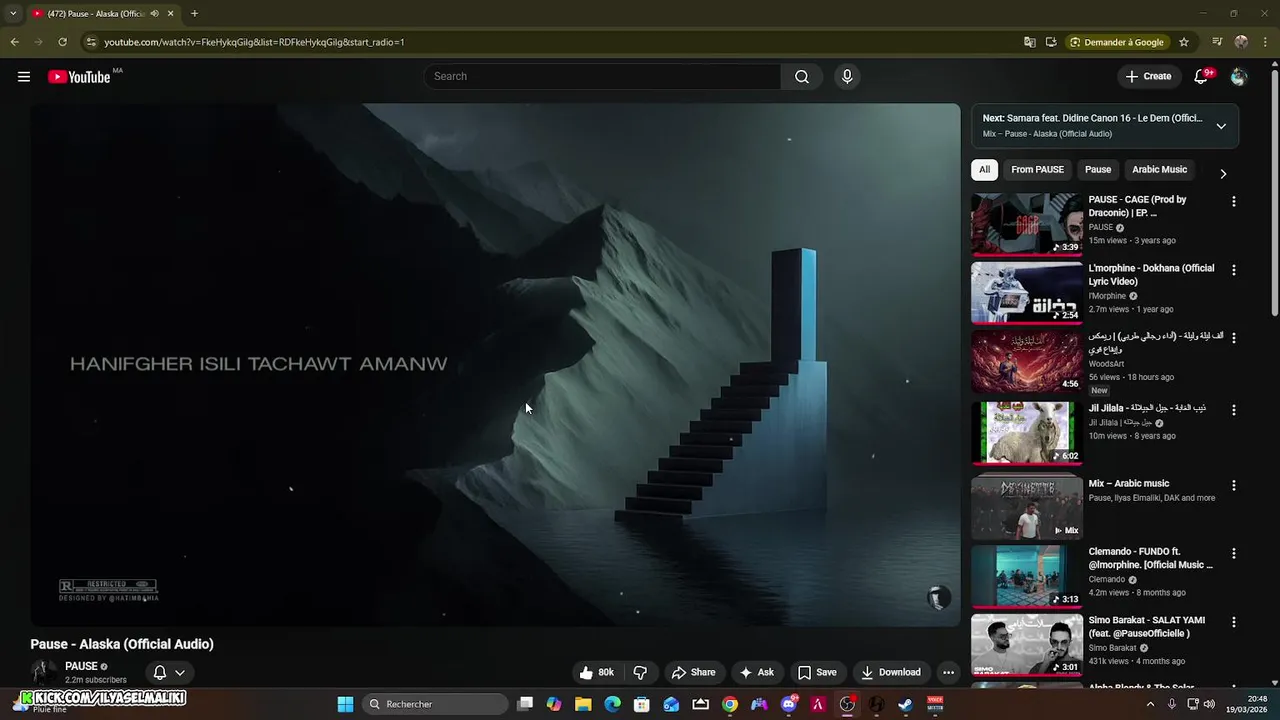Select the From PAUSE filter chip

click(1037, 170)
